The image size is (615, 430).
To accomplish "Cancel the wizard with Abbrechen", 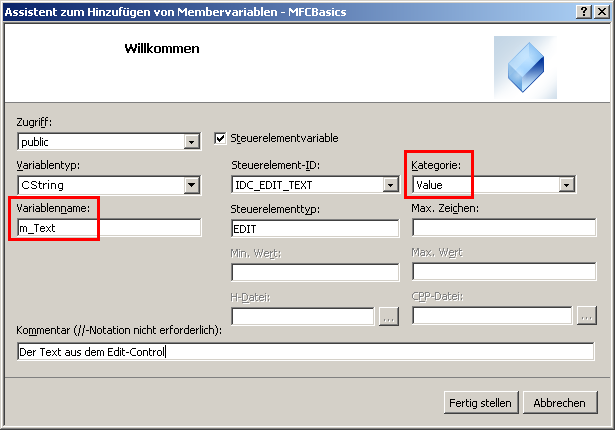I will [560, 403].
